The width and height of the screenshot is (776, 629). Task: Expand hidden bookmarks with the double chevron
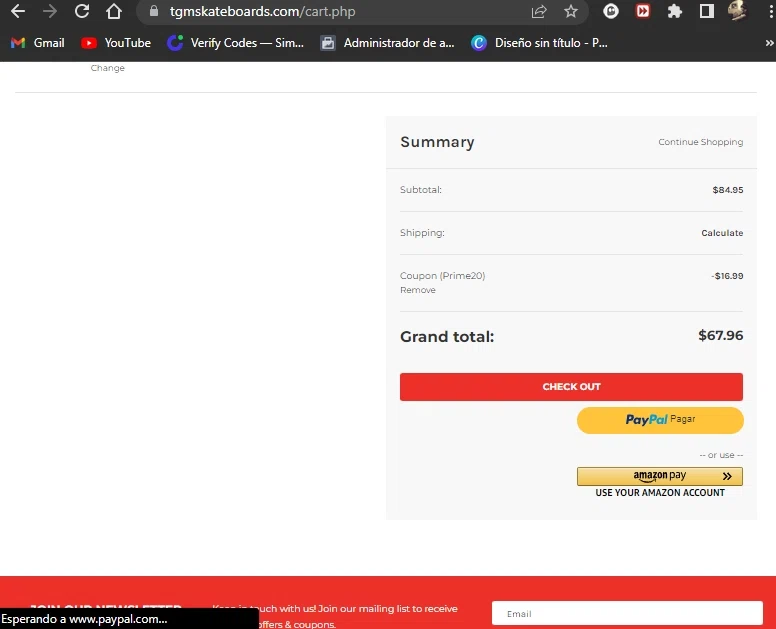769,43
